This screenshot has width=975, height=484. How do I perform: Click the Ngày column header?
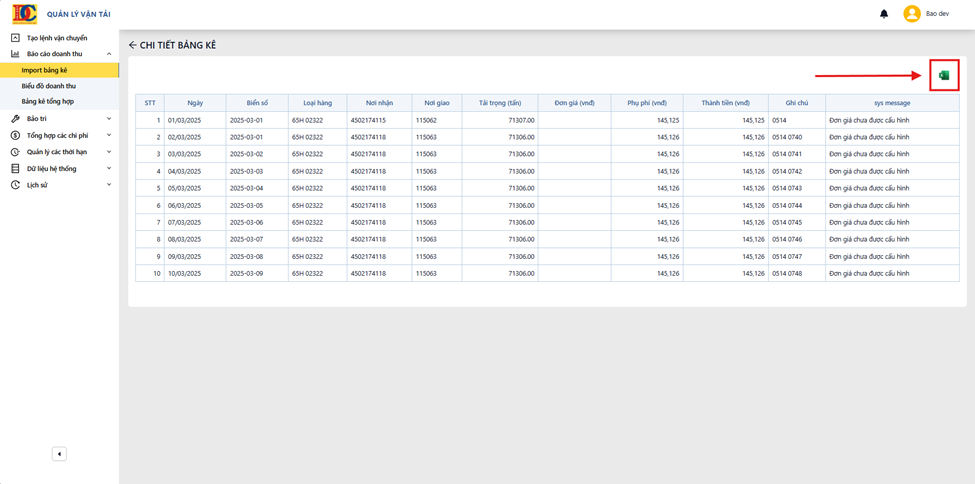(x=195, y=103)
